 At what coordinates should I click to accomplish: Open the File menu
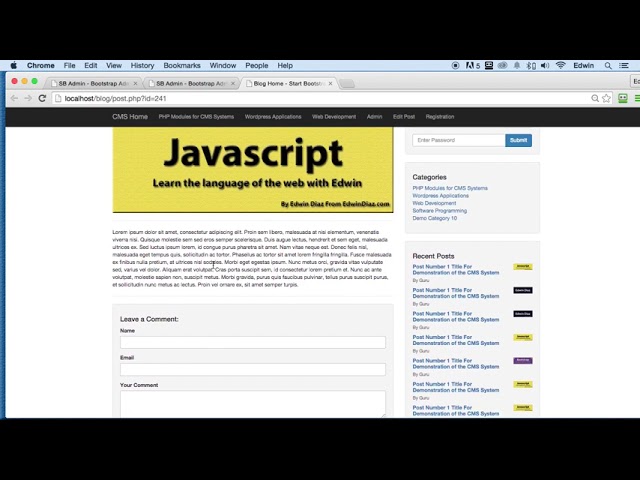(x=69, y=65)
